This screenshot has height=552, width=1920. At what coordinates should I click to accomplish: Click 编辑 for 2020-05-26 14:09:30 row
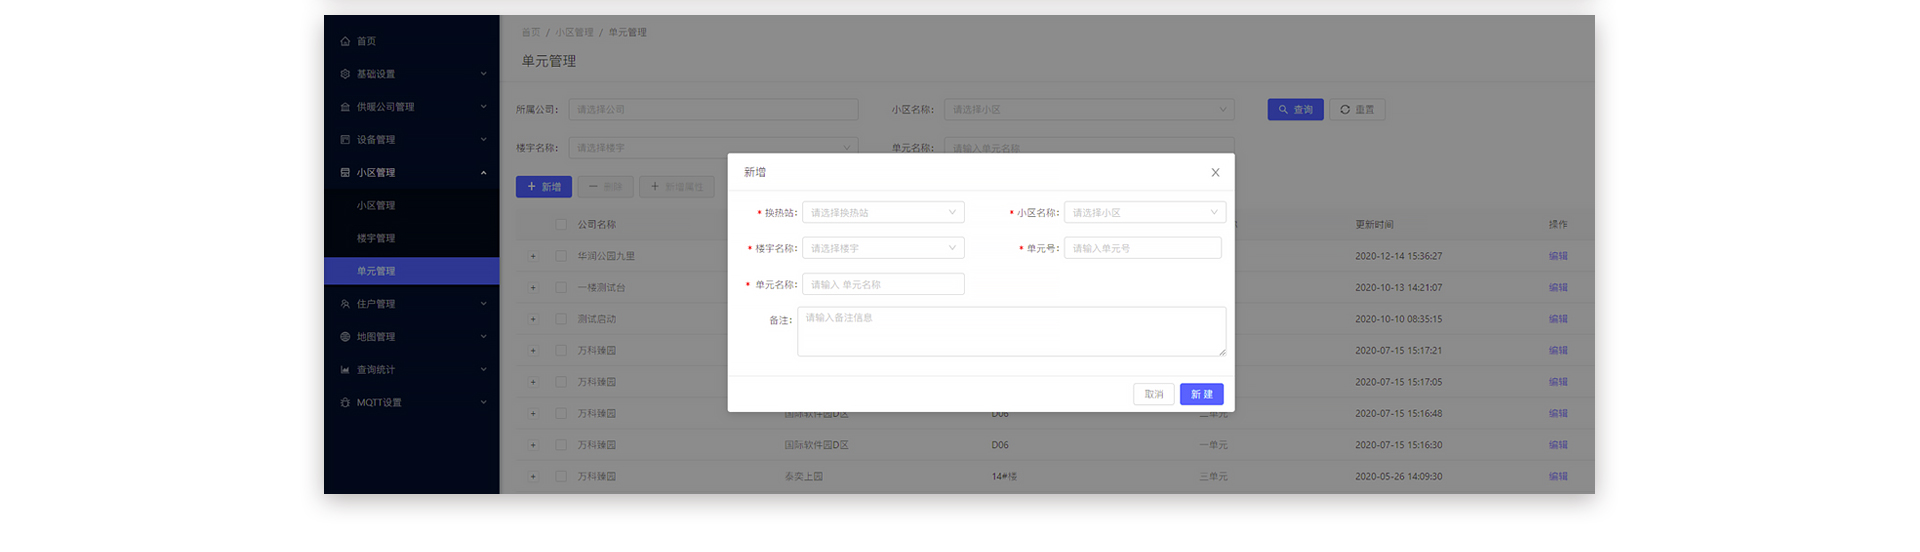click(1558, 477)
